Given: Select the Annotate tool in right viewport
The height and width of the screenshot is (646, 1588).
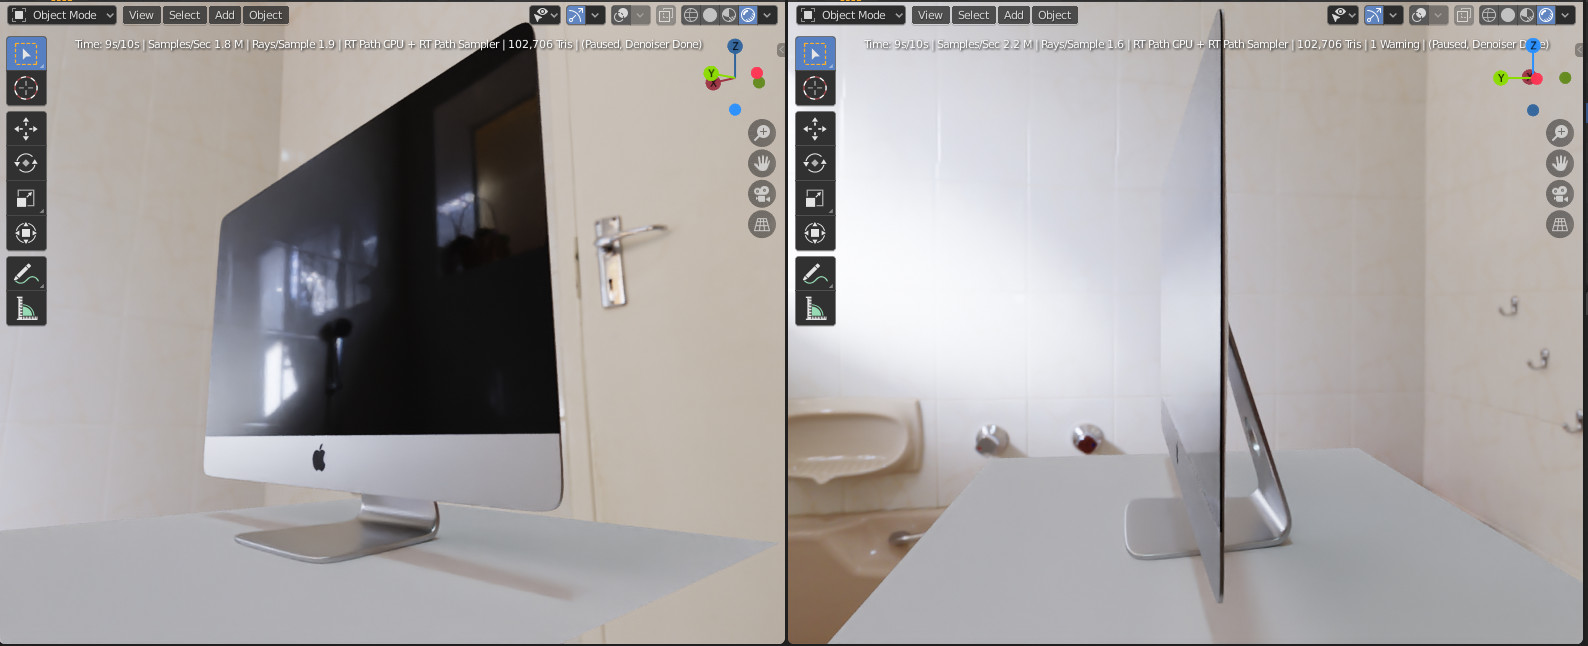Looking at the screenshot, I should (815, 274).
